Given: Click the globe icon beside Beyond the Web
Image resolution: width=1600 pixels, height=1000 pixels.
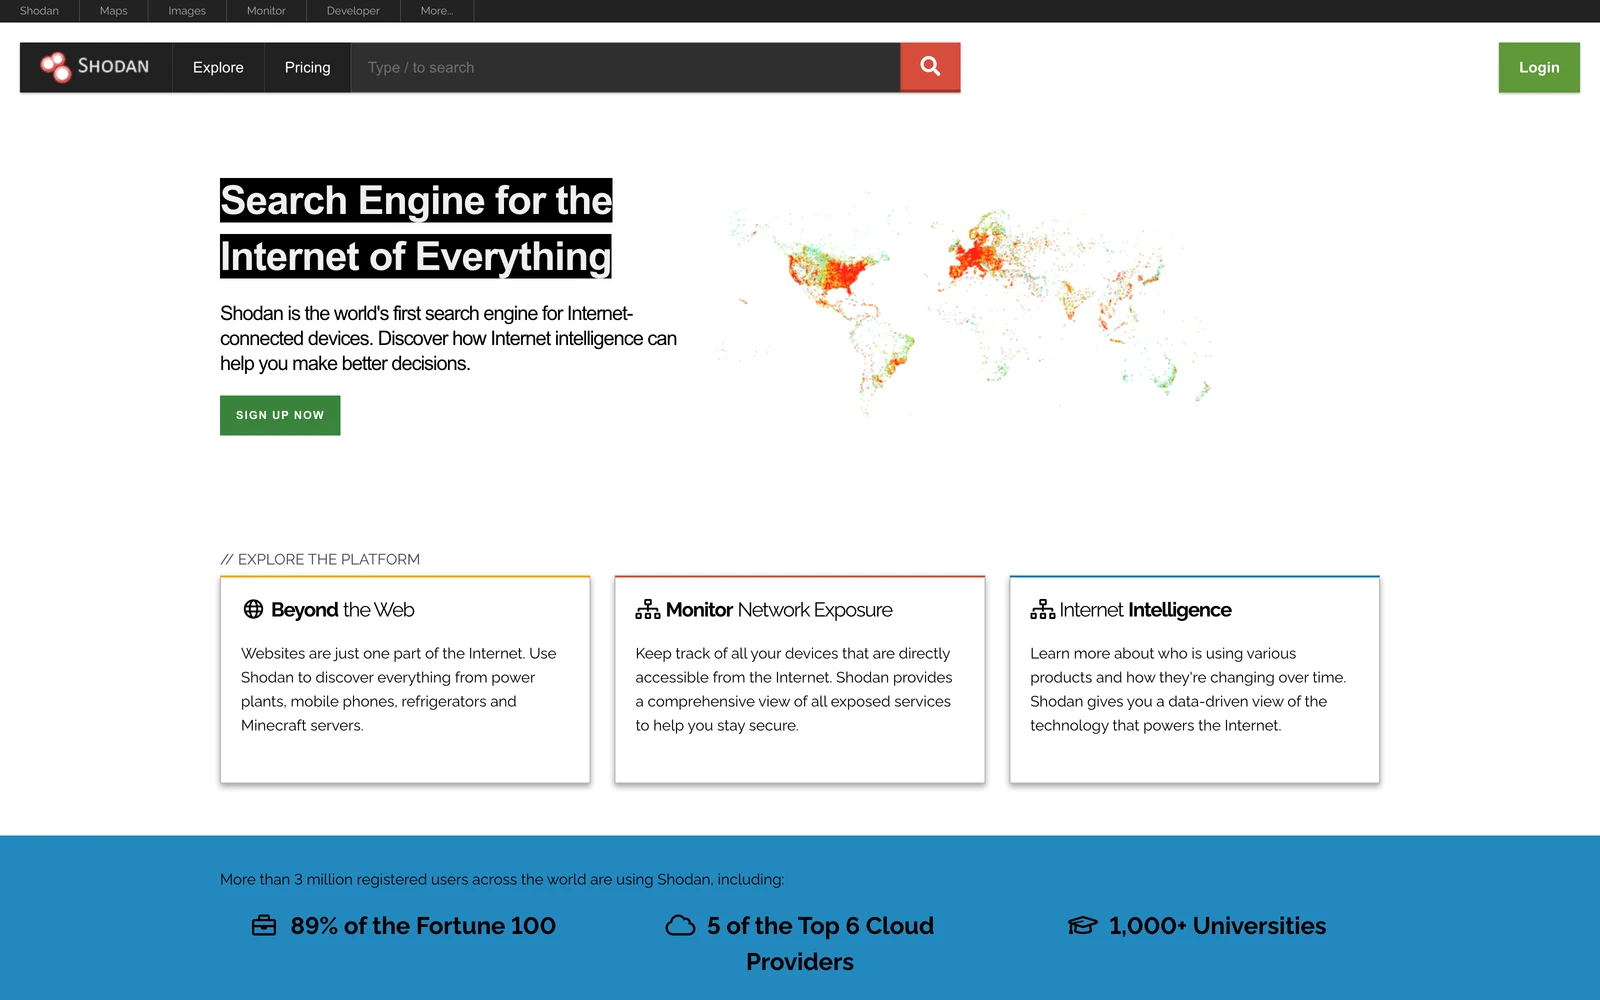Looking at the screenshot, I should 253,609.
